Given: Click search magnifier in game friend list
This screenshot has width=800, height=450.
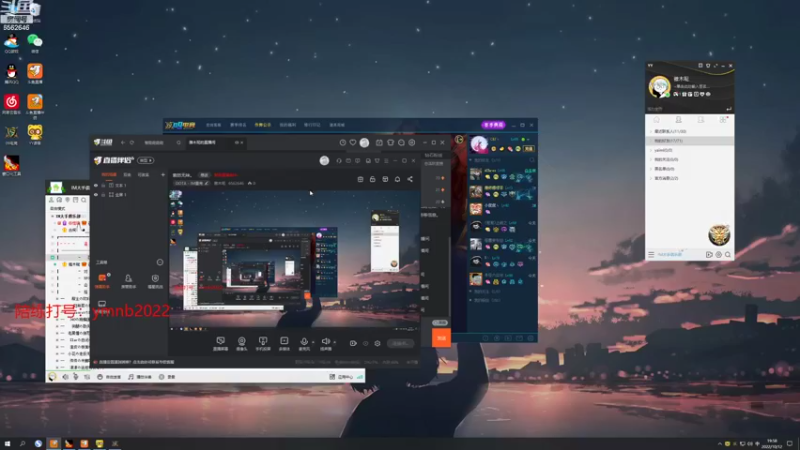Looking at the screenshot, I should (x=532, y=160).
